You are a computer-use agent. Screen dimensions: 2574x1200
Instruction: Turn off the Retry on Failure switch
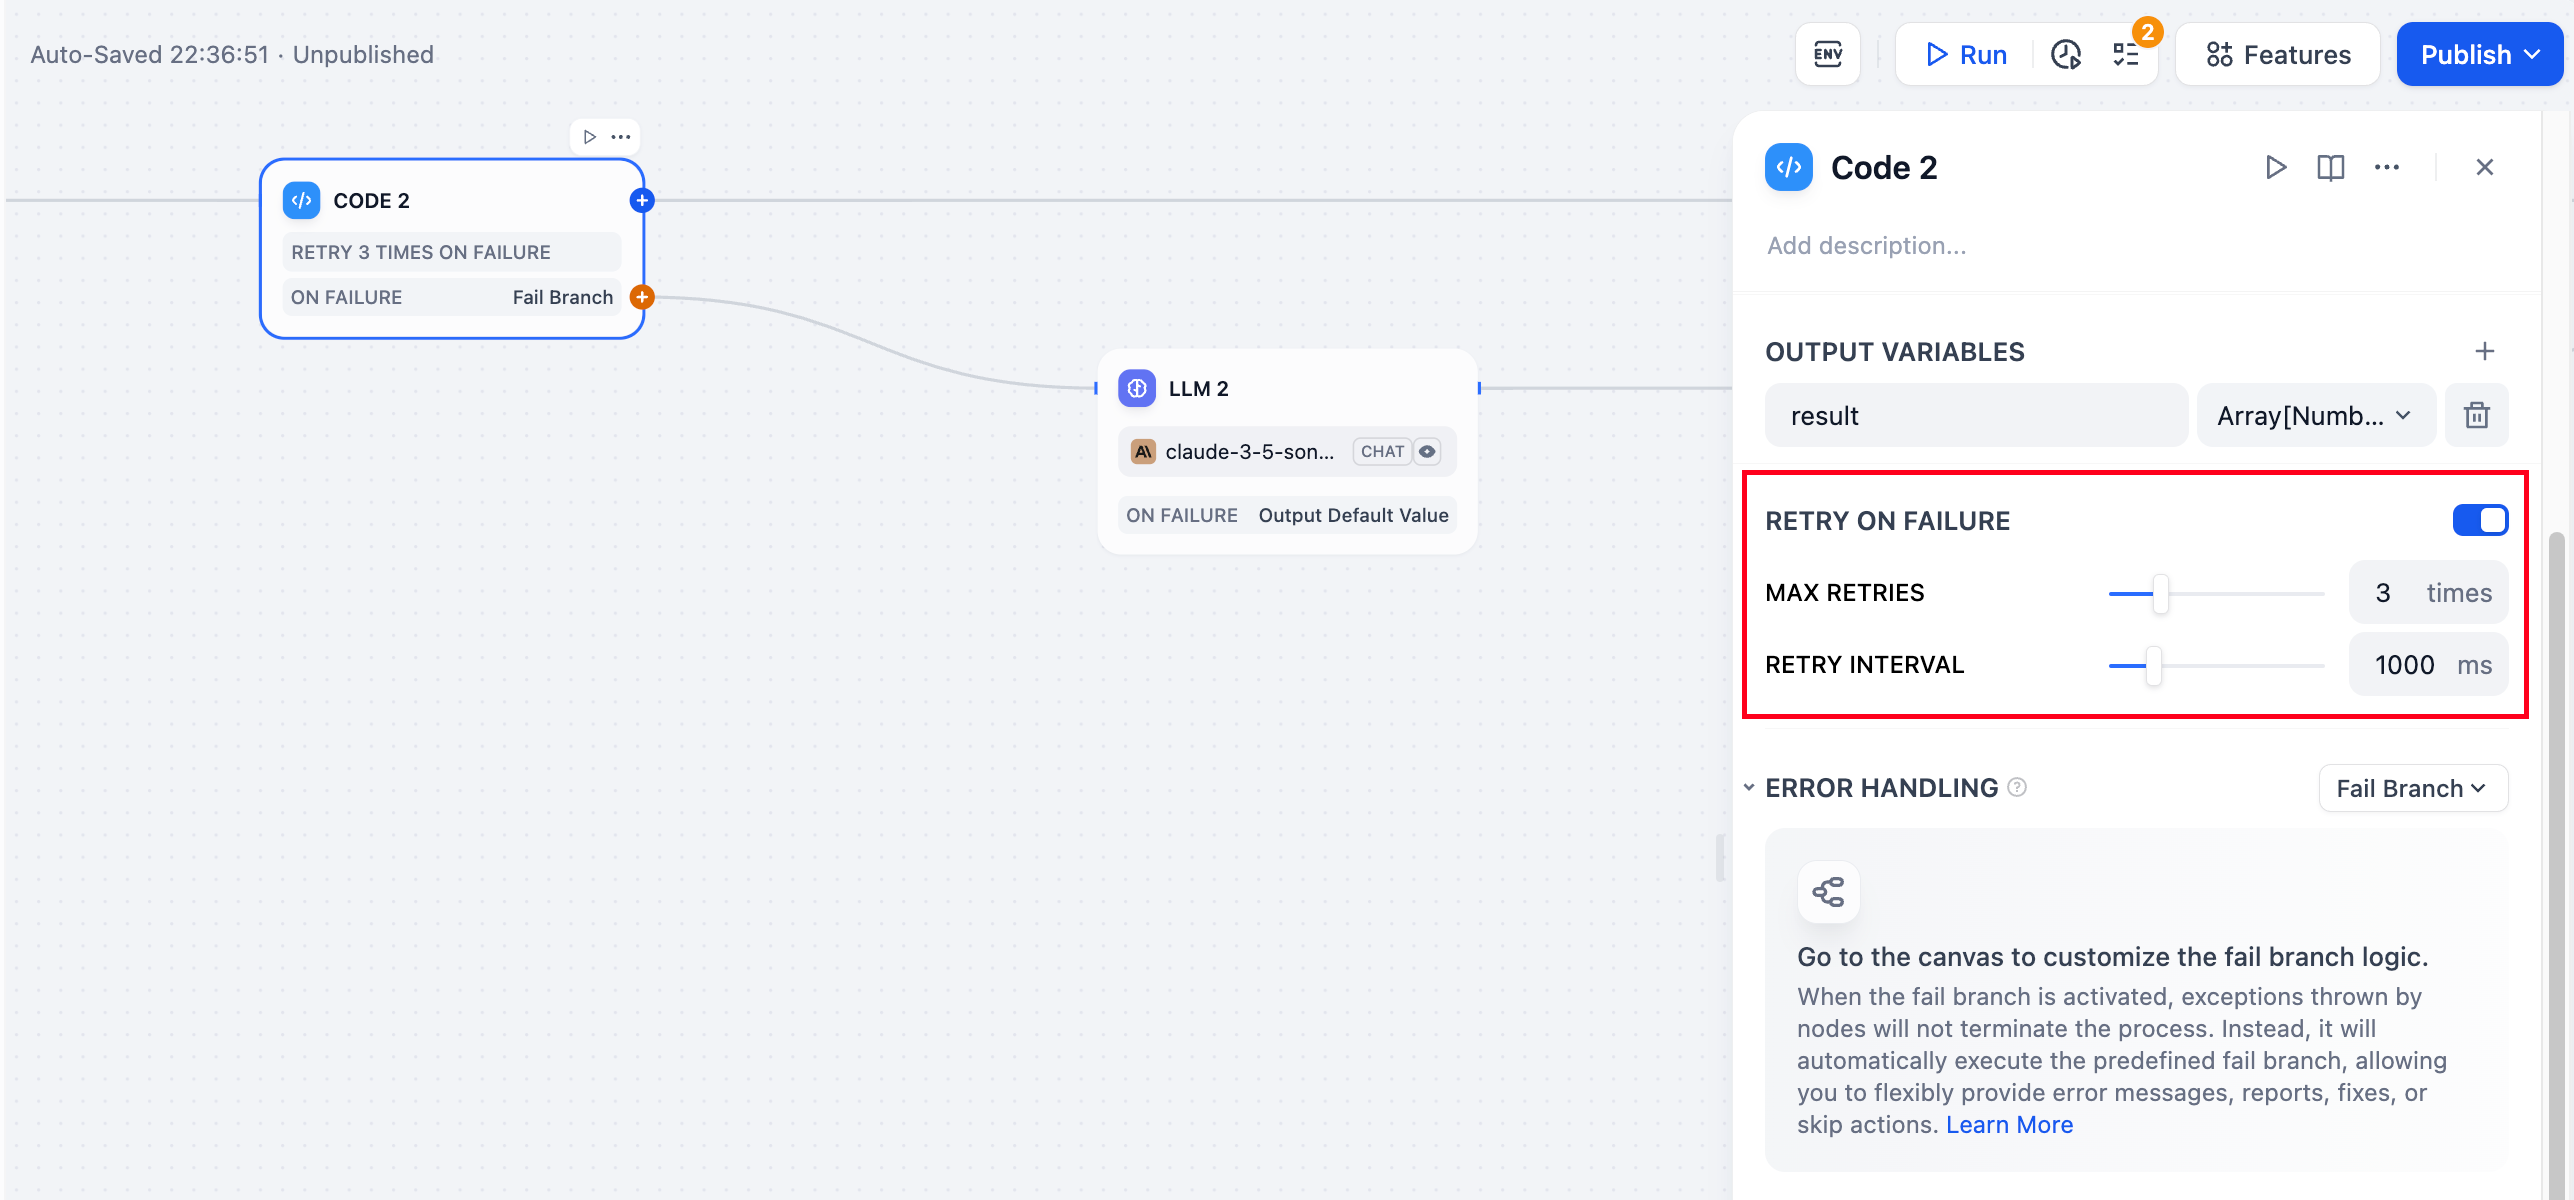click(x=2479, y=520)
